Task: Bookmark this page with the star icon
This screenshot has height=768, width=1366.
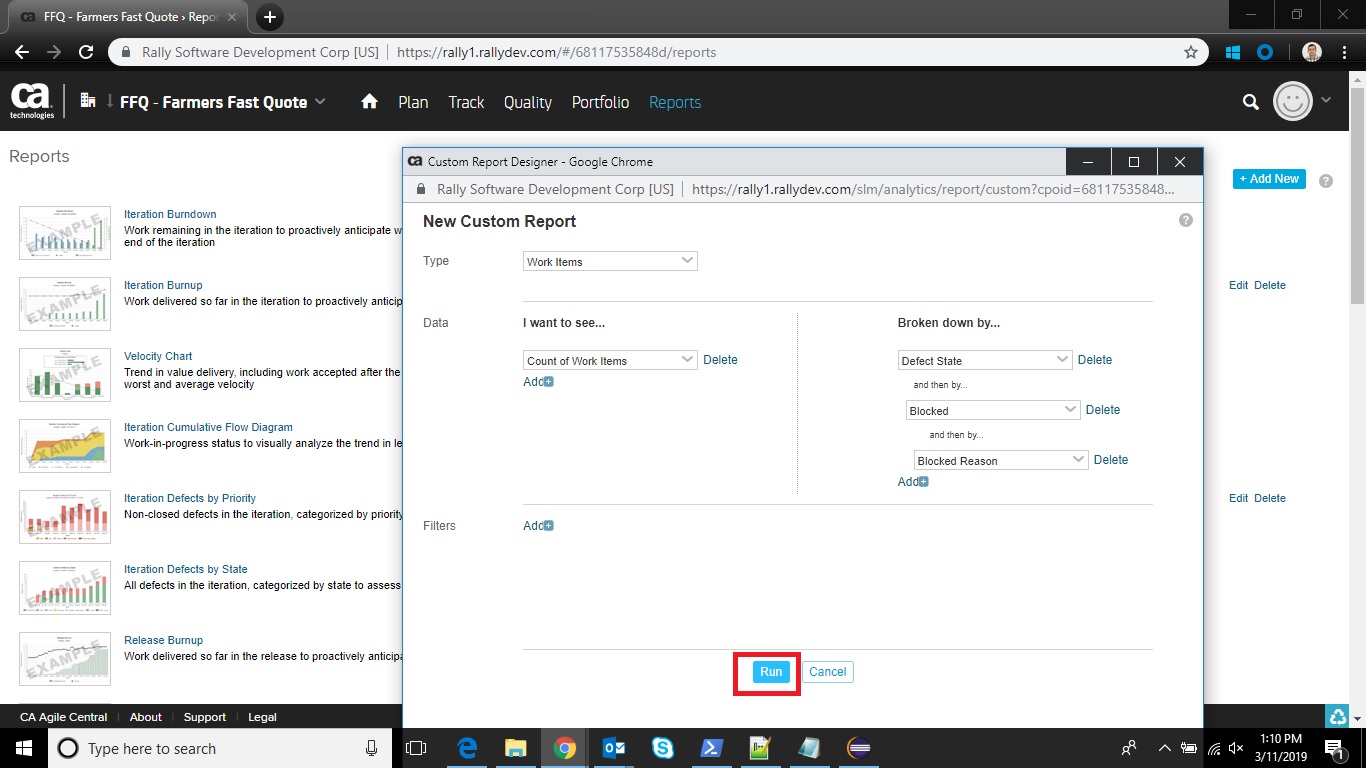Action: [1190, 52]
